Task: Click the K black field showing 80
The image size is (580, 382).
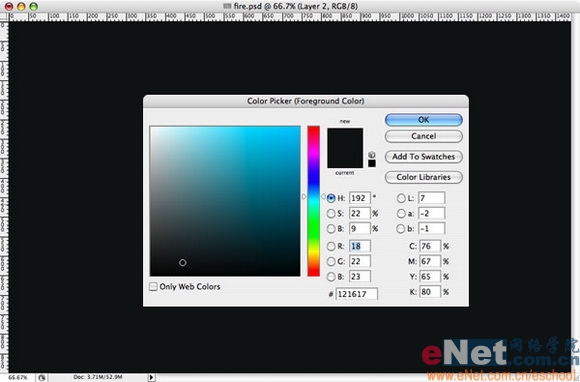Action: click(430, 292)
